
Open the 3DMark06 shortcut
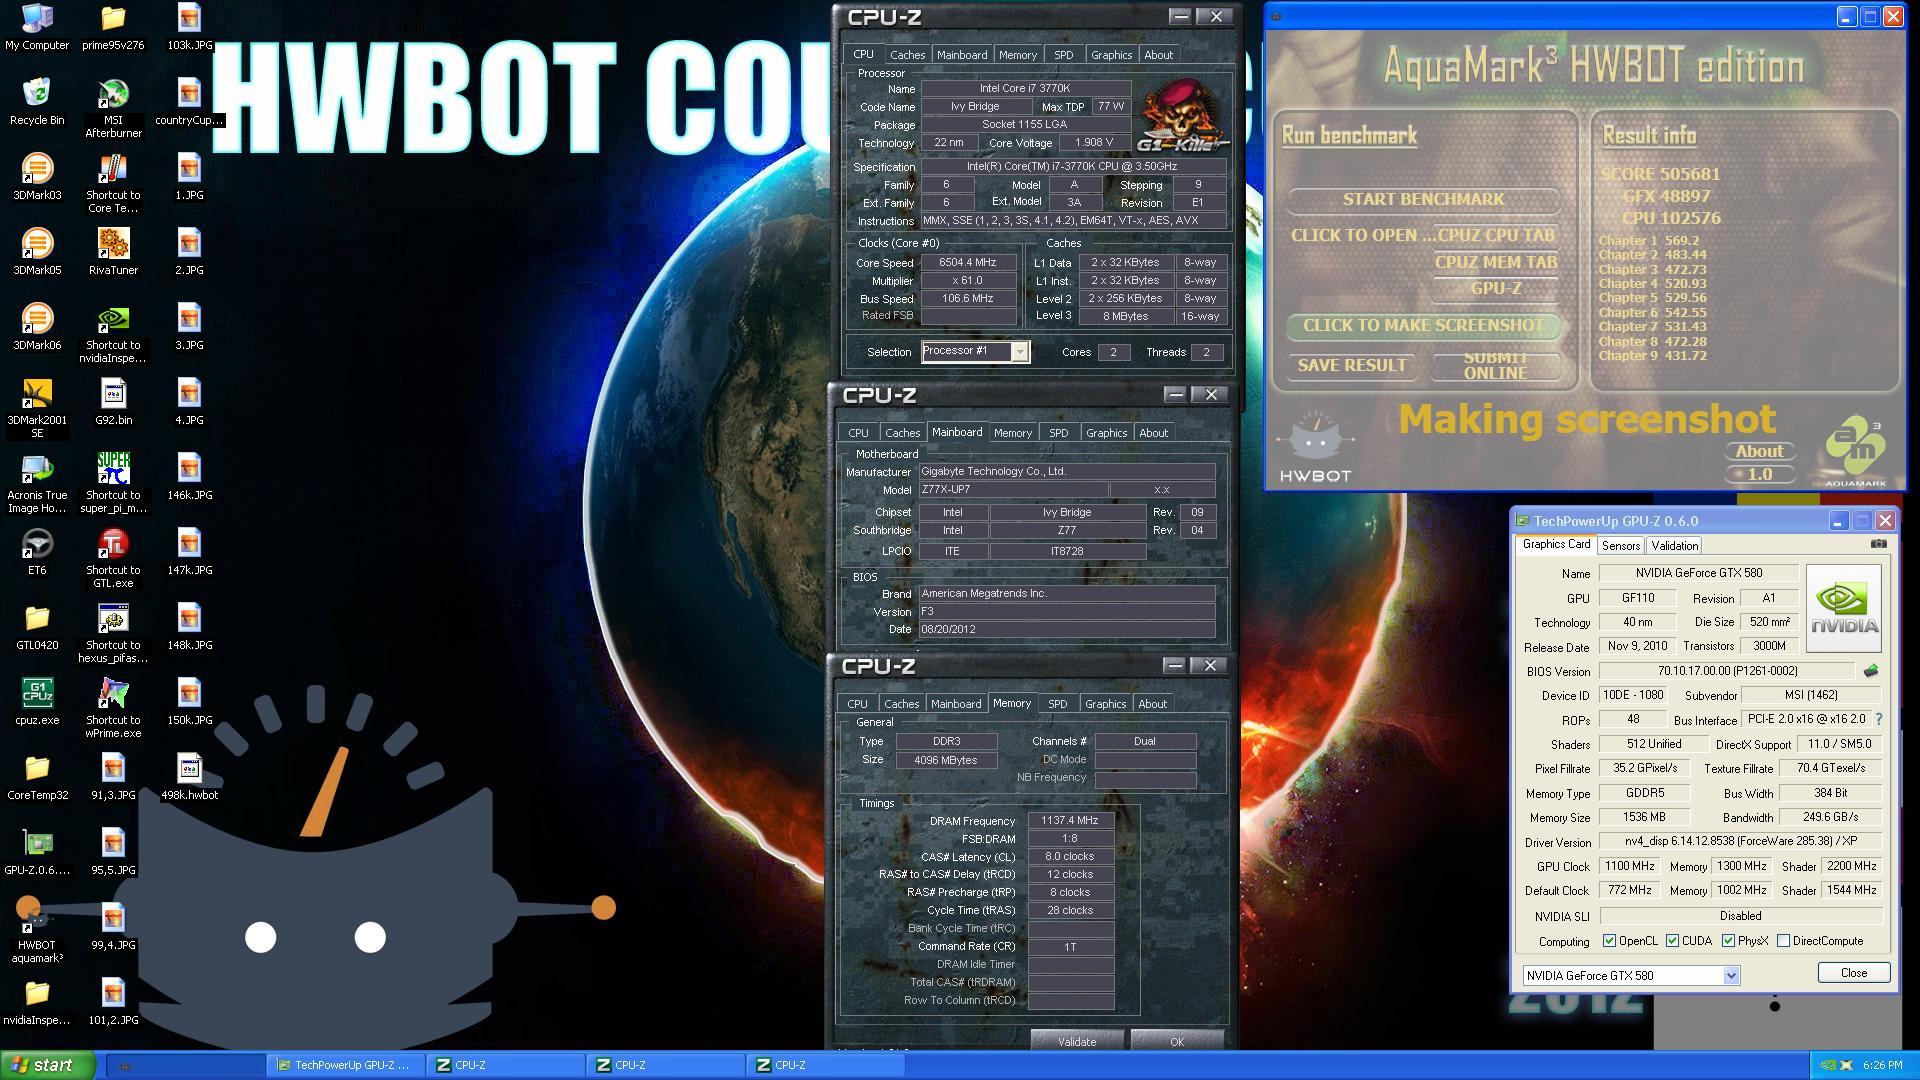37,327
